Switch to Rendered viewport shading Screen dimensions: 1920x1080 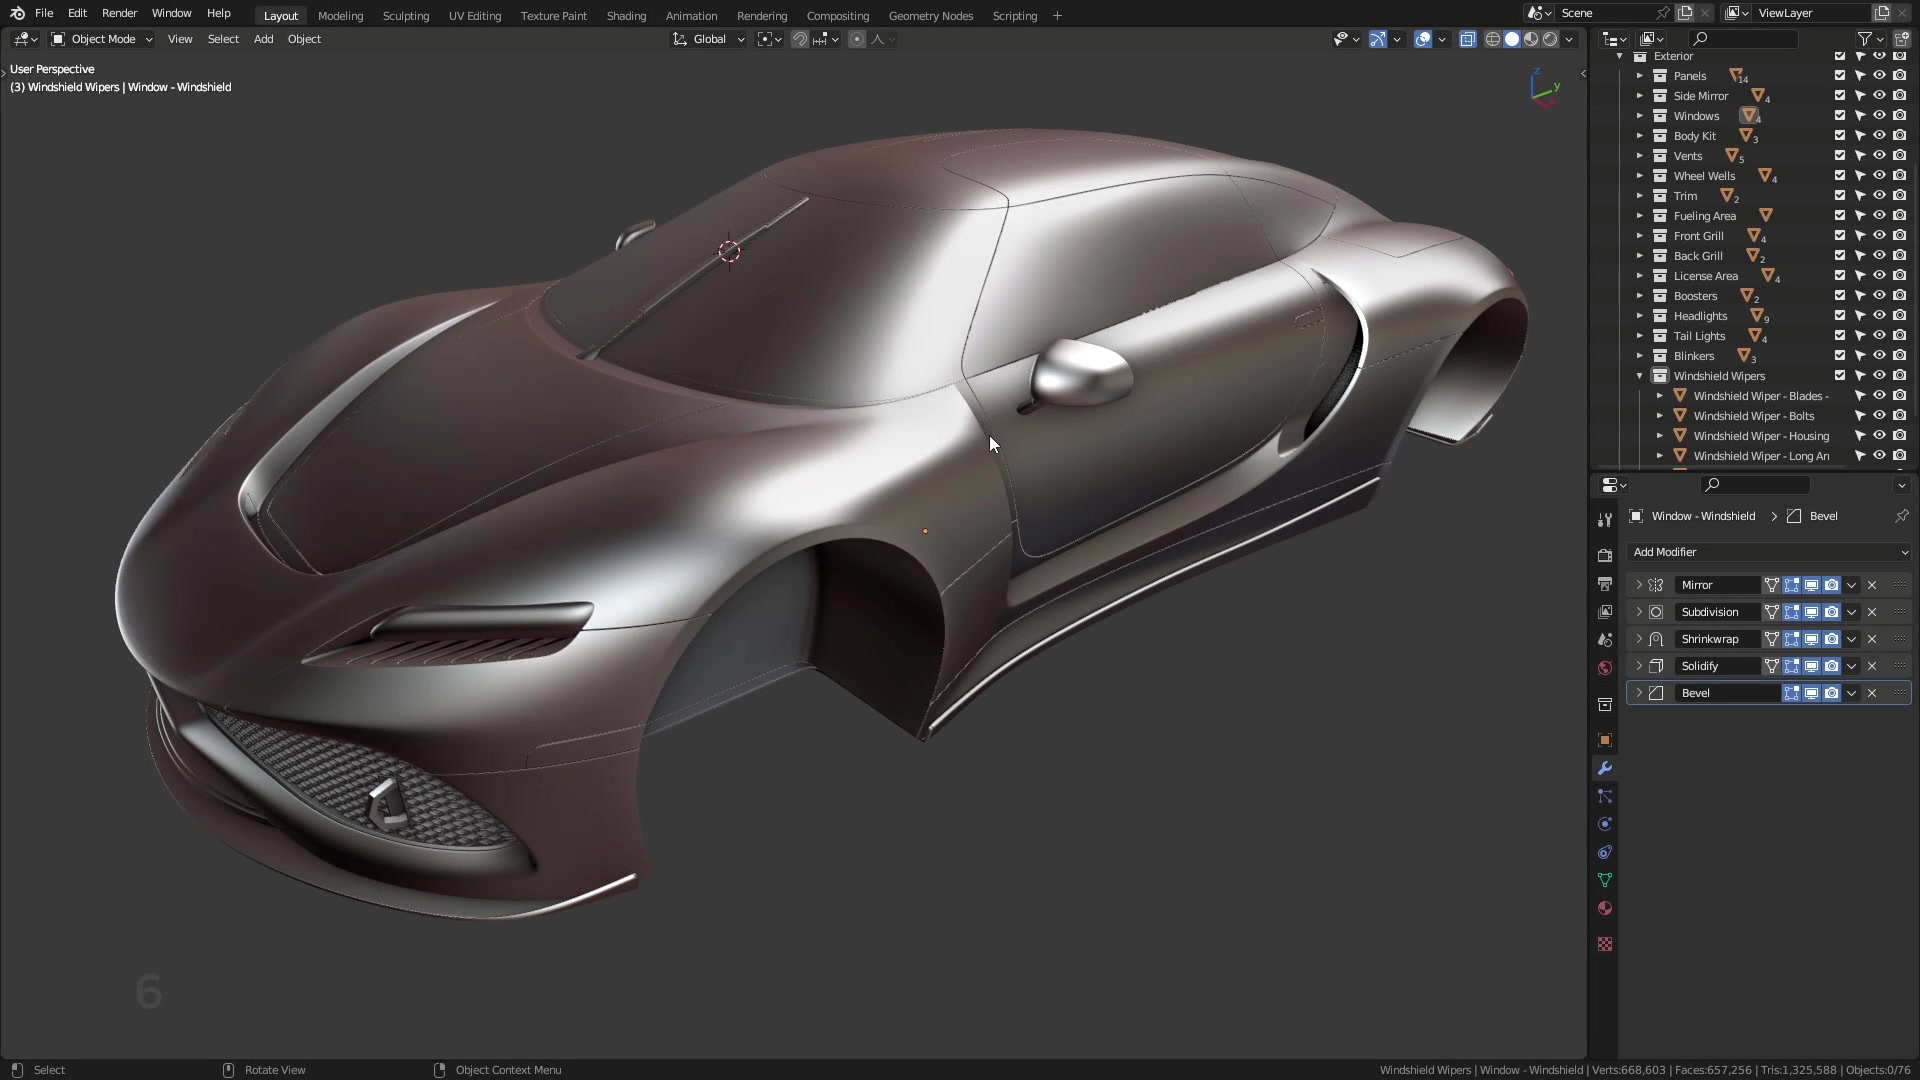coord(1550,39)
